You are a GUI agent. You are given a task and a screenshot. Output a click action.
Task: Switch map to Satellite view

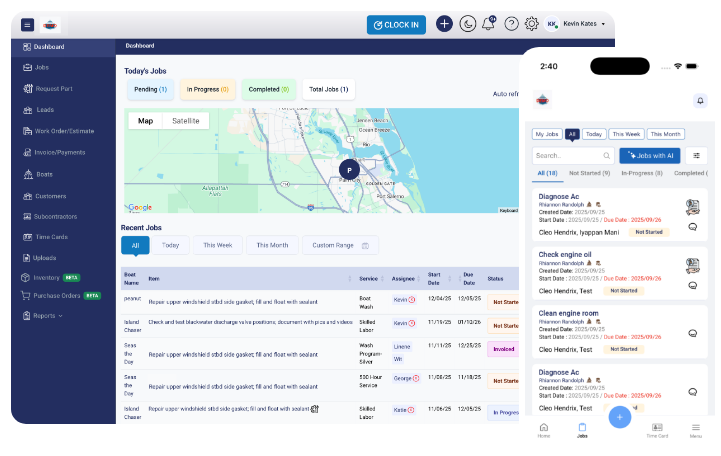tap(186, 121)
